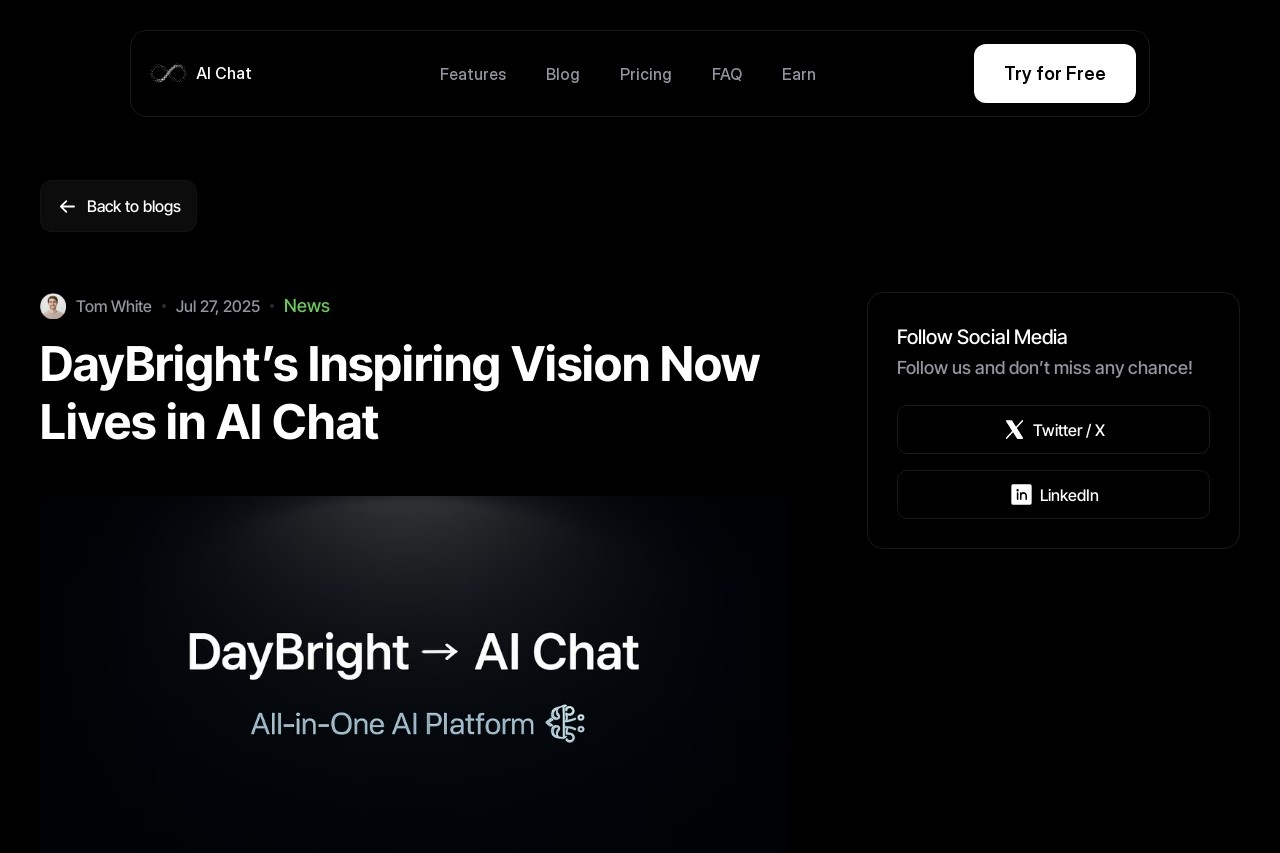The height and width of the screenshot is (853, 1280).
Task: Click the Try for Free button
Action: [x=1055, y=73]
